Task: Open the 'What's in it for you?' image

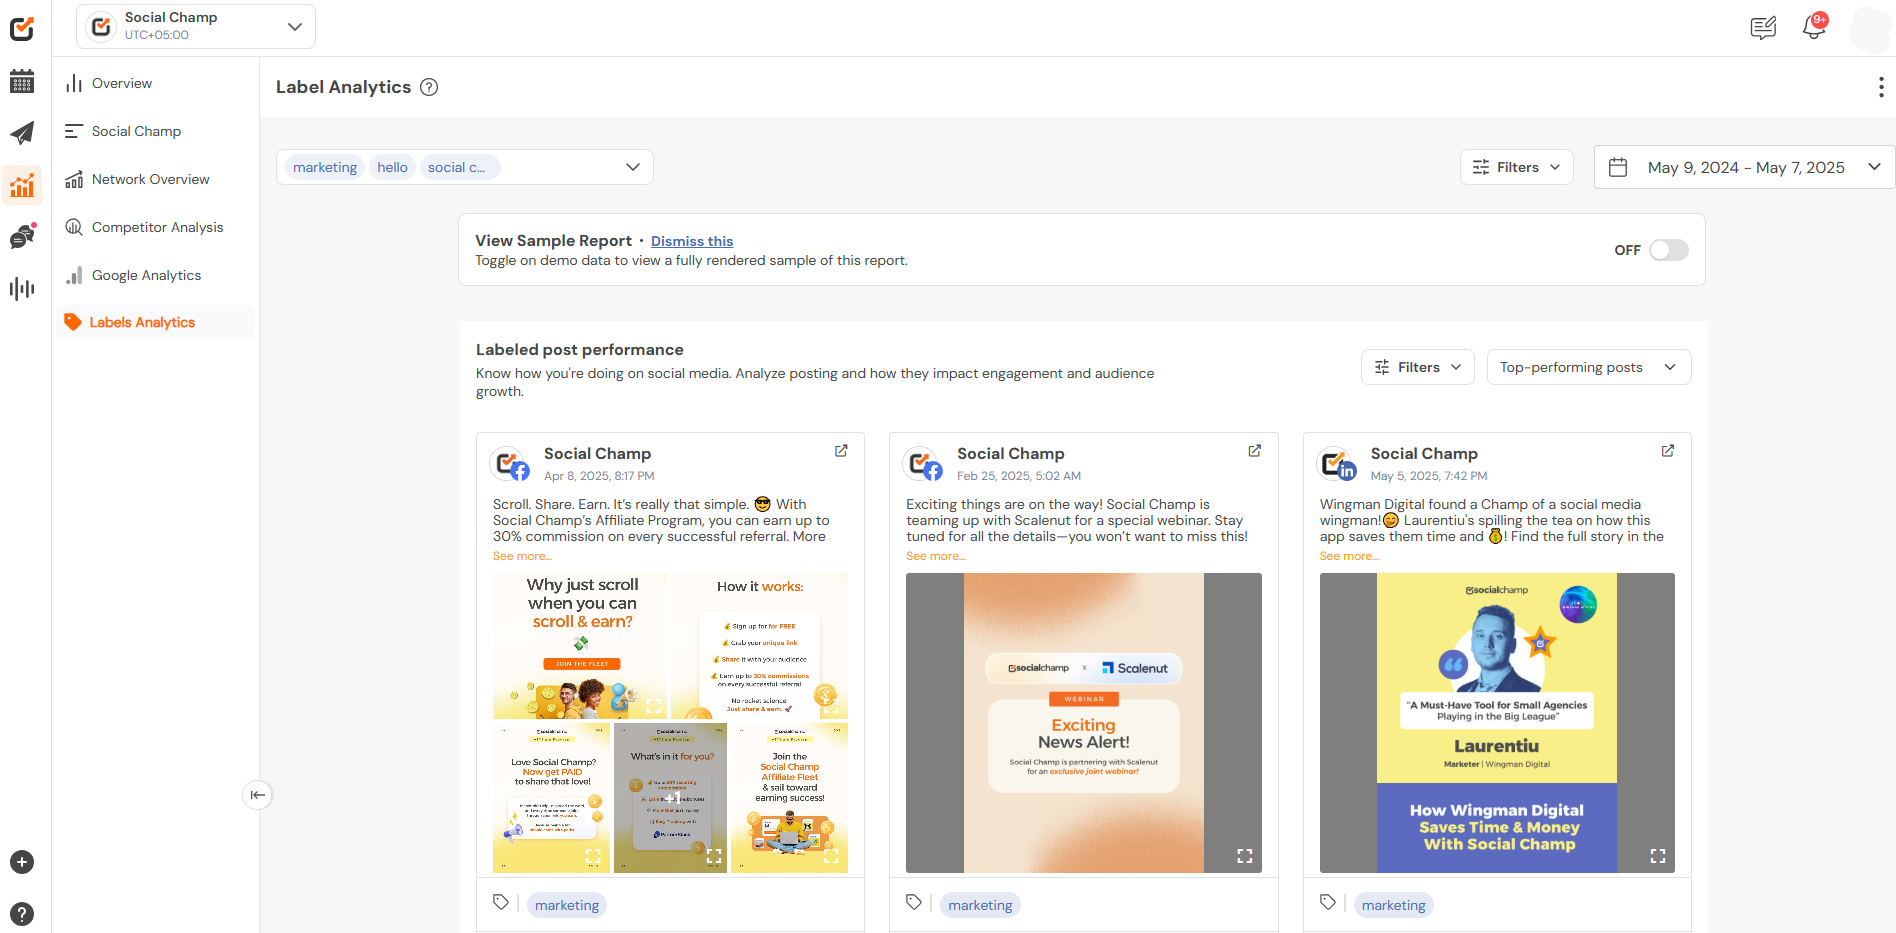Action: [x=671, y=798]
